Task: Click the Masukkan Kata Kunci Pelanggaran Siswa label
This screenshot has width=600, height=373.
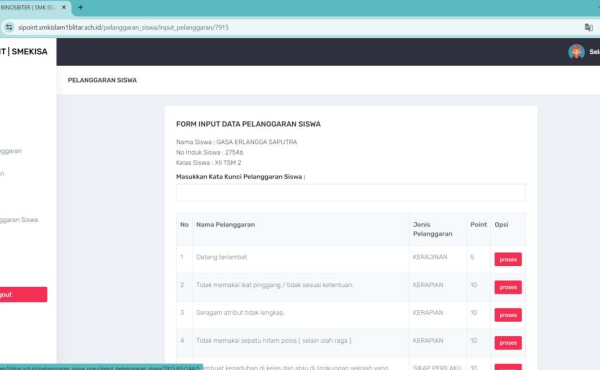Action: pos(241,177)
